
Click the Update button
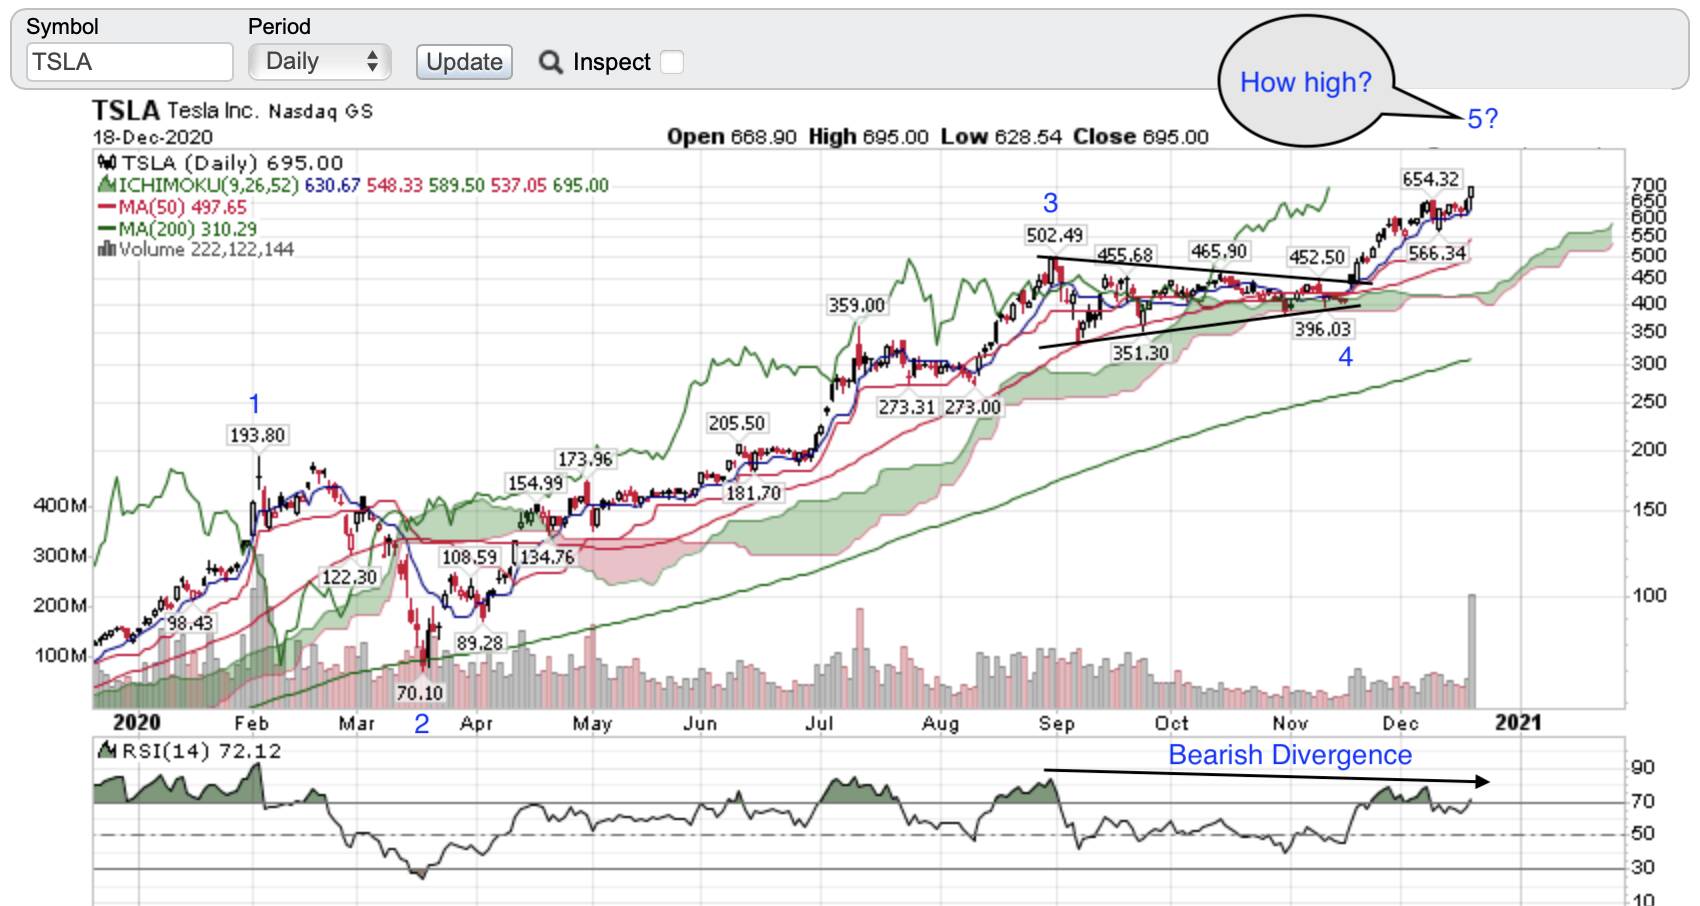tap(464, 62)
